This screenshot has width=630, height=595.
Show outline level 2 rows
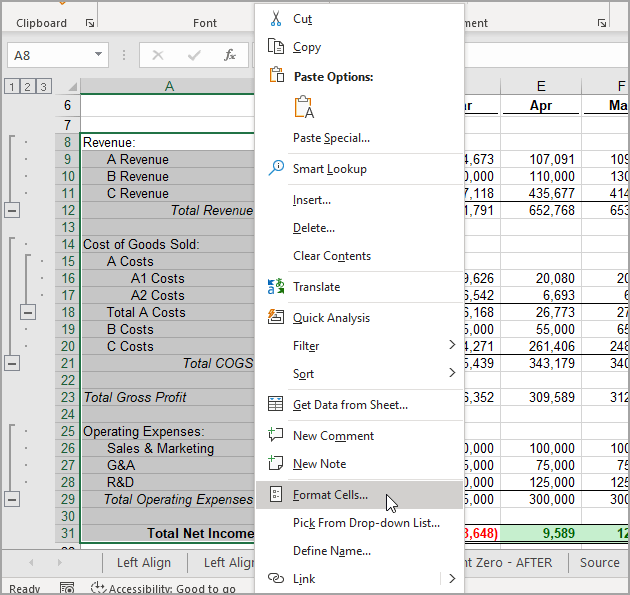28,87
